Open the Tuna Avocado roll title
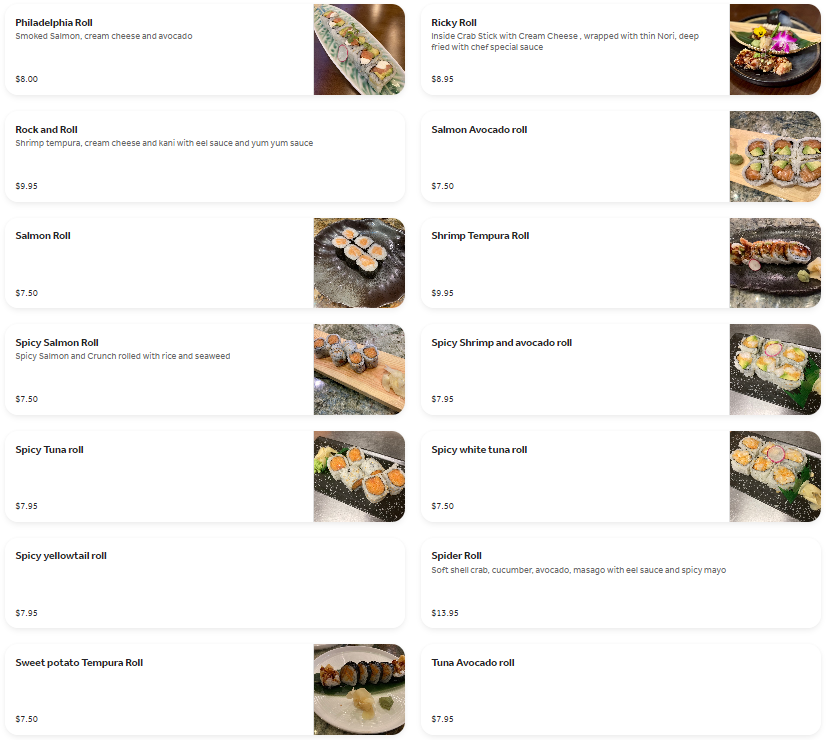826x740 pixels. click(x=473, y=663)
